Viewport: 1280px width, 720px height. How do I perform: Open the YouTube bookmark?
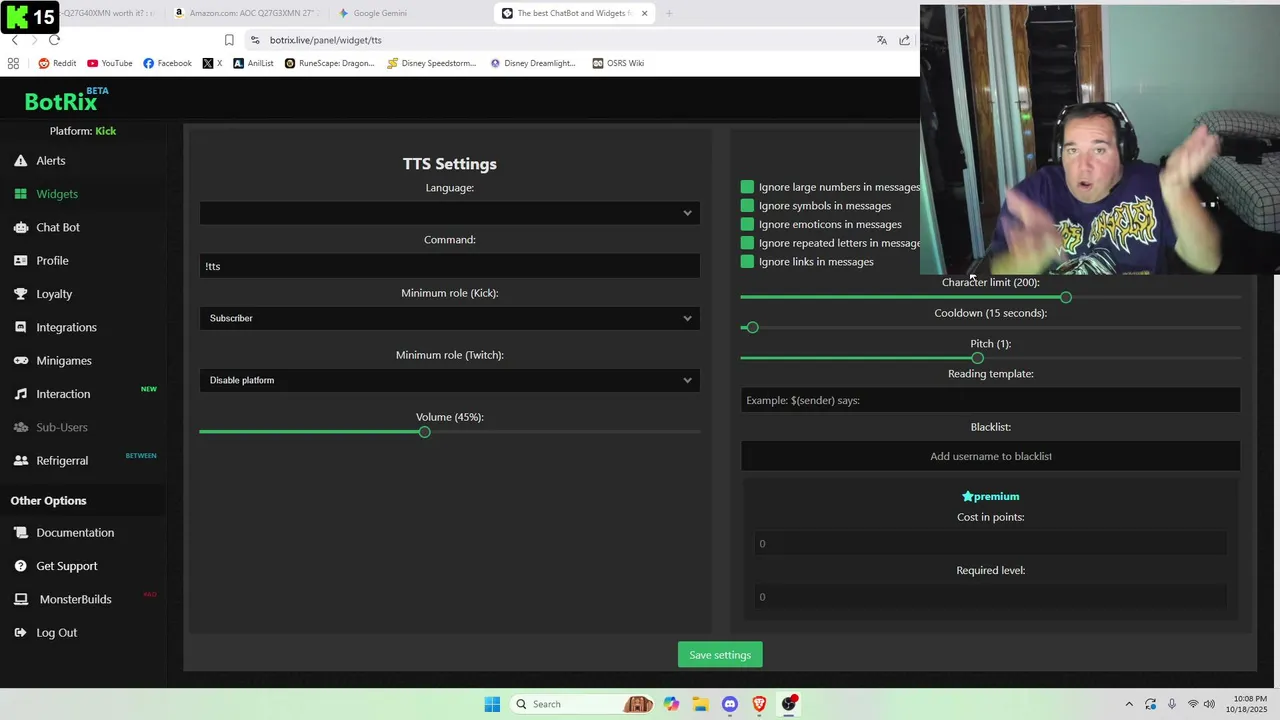(x=109, y=63)
